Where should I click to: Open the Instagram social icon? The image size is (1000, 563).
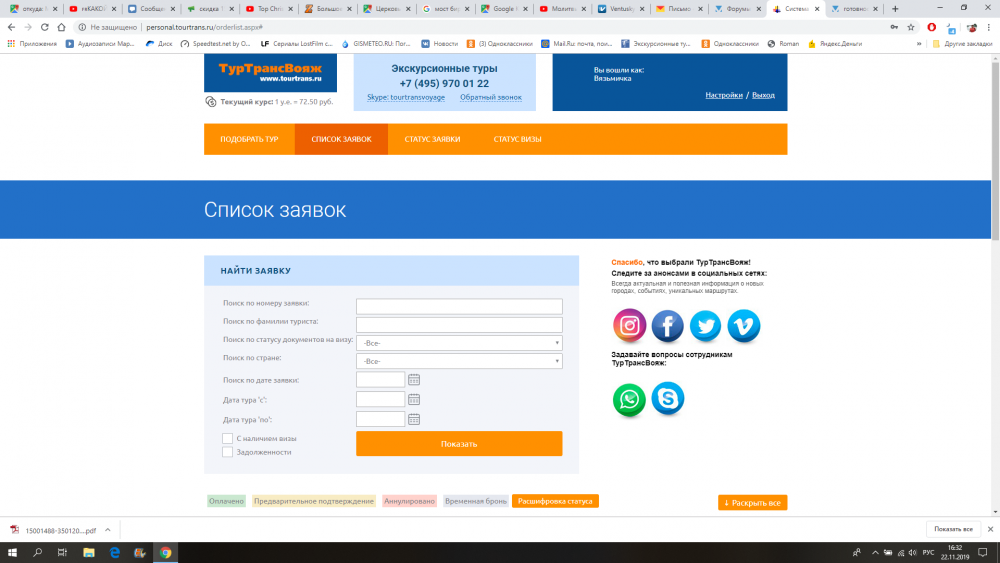click(x=630, y=326)
